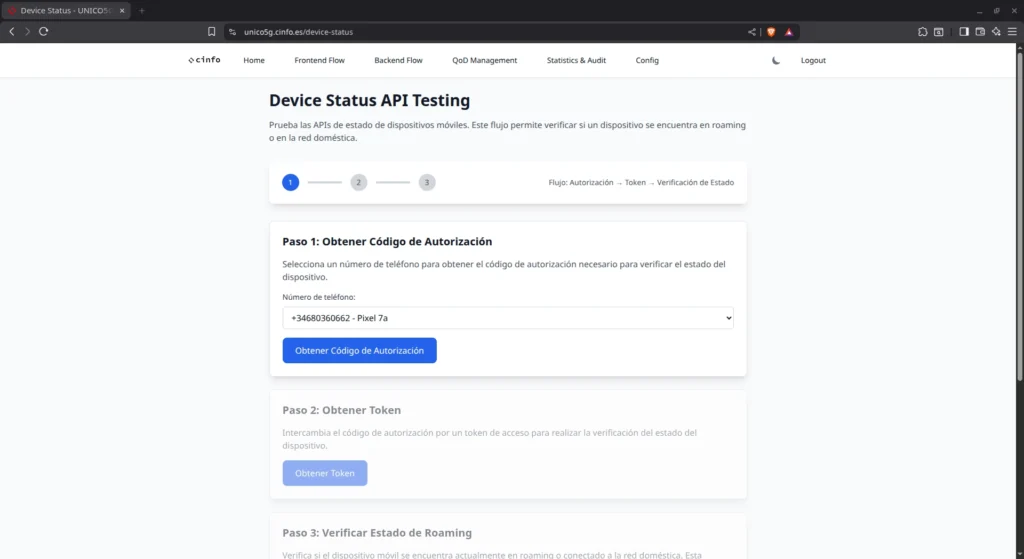The width and height of the screenshot is (1024, 559).
Task: Click the cinfo logo in the navbar
Action: point(204,60)
